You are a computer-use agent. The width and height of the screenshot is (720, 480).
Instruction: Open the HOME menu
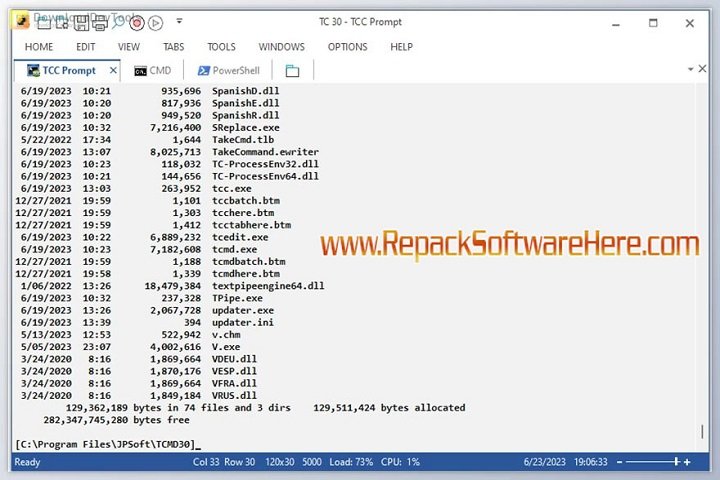tap(39, 47)
